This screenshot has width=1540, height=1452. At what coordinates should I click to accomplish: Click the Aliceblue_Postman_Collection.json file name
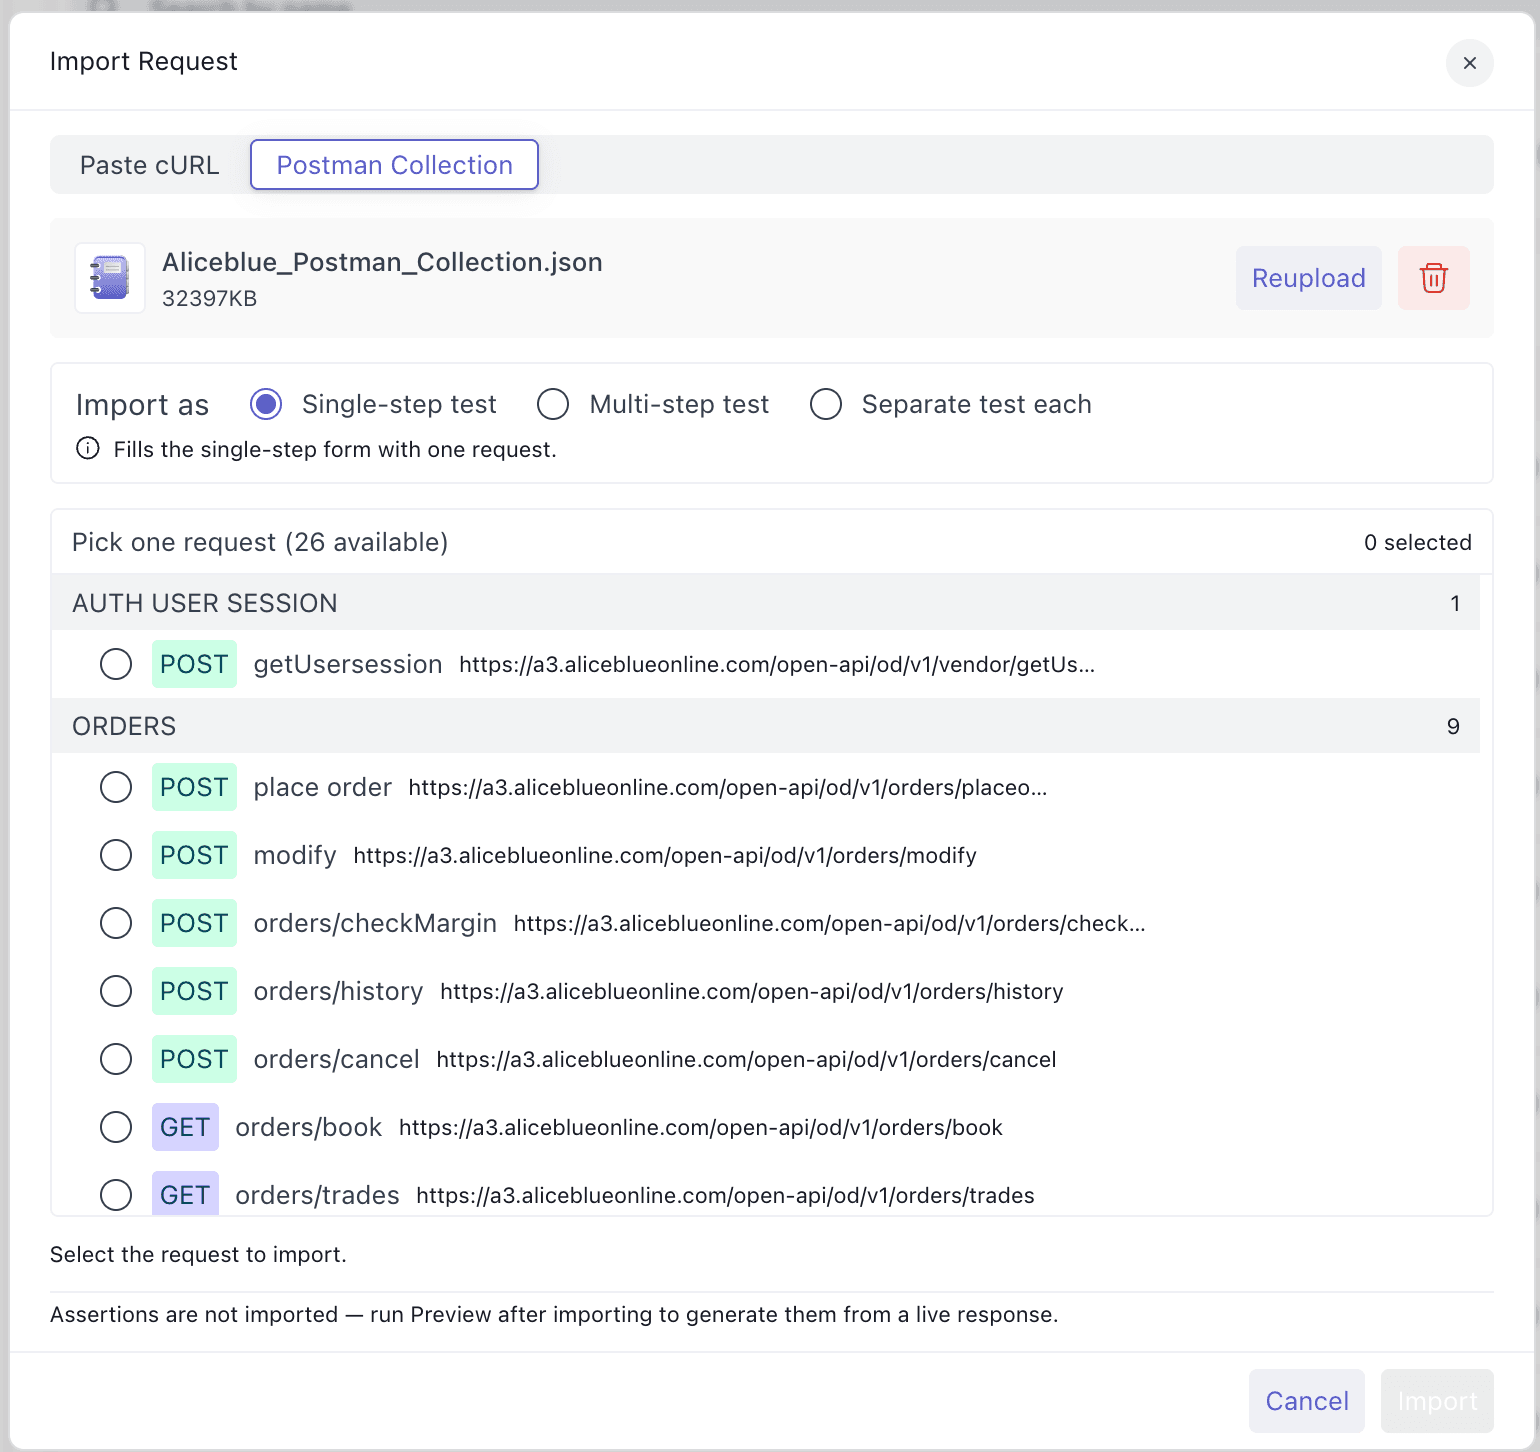(382, 262)
